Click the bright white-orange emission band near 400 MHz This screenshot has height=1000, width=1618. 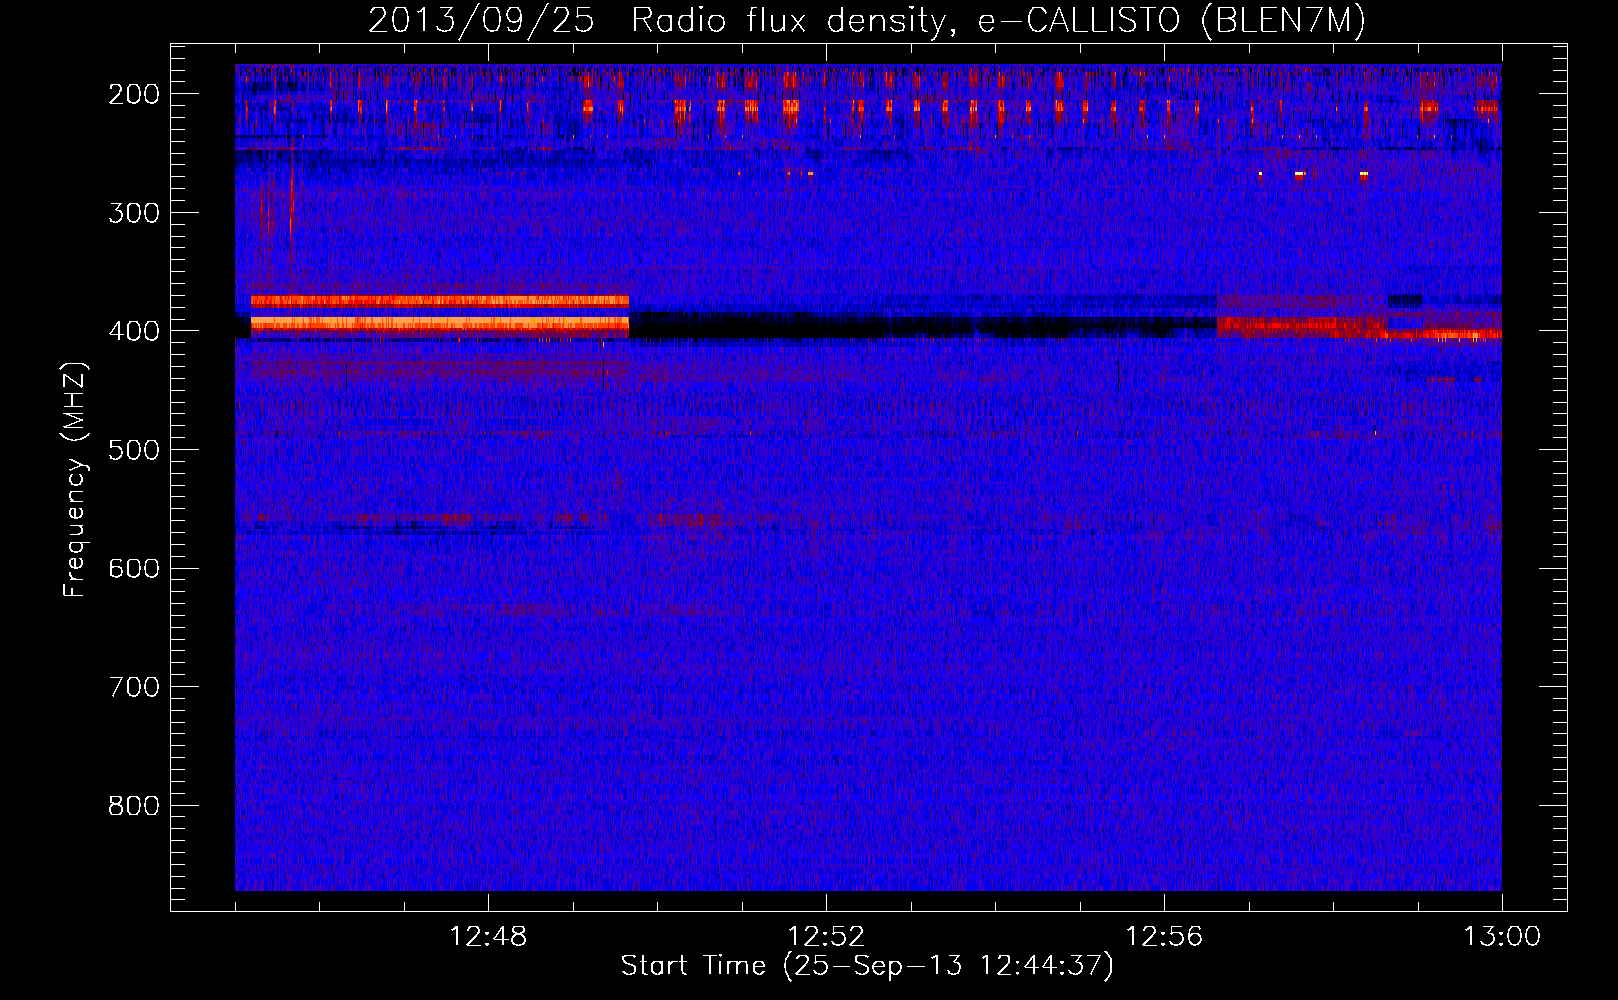point(440,324)
